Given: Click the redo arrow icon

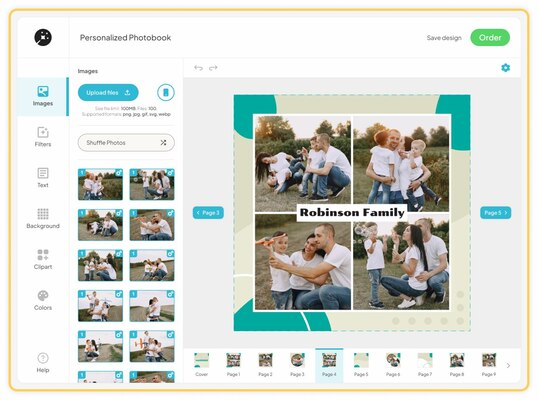Looking at the screenshot, I should (x=213, y=68).
